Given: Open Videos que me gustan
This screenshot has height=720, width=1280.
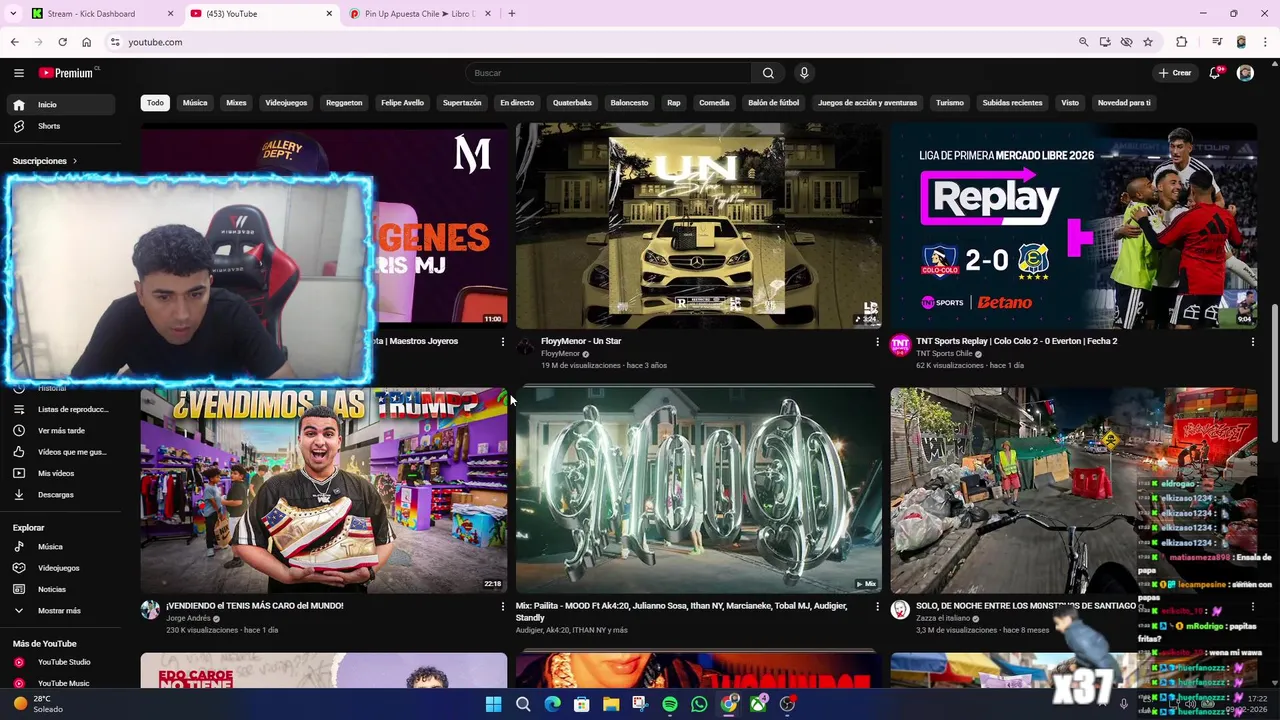Looking at the screenshot, I should [60, 452].
